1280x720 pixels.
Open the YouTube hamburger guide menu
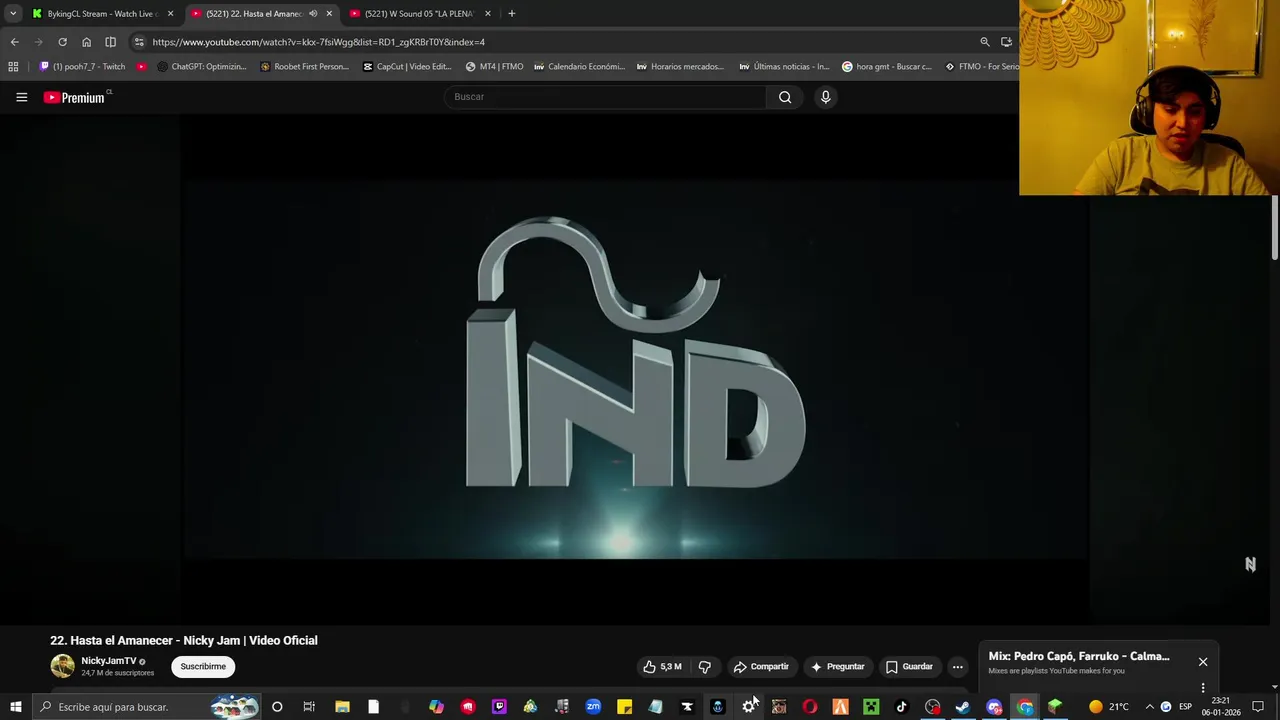click(21, 97)
